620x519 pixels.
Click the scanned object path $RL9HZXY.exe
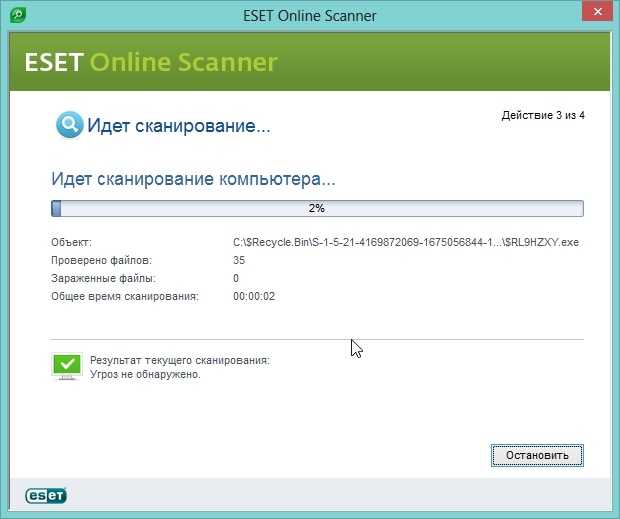click(406, 242)
